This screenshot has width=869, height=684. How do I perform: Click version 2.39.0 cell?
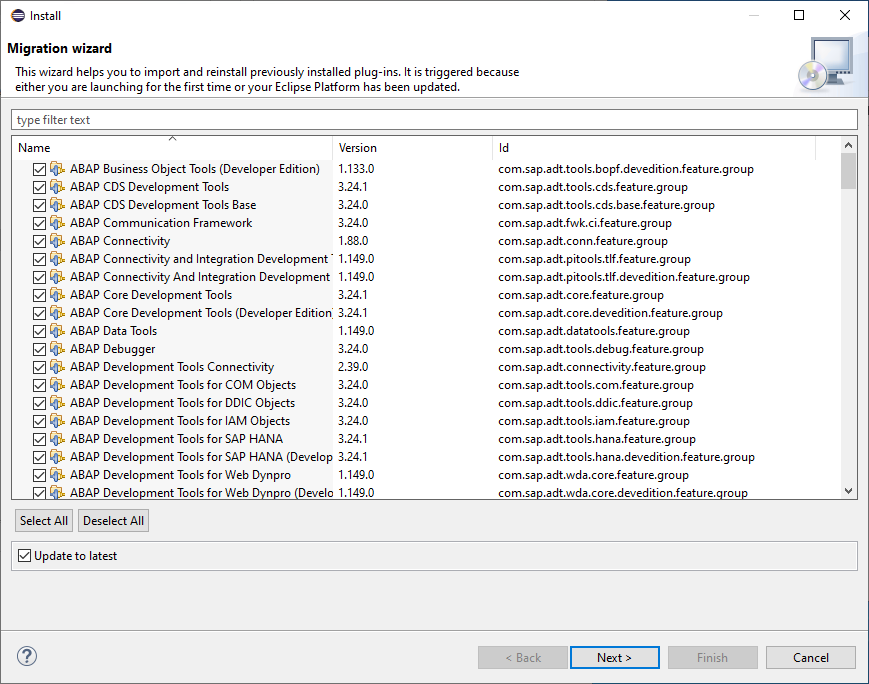(353, 367)
